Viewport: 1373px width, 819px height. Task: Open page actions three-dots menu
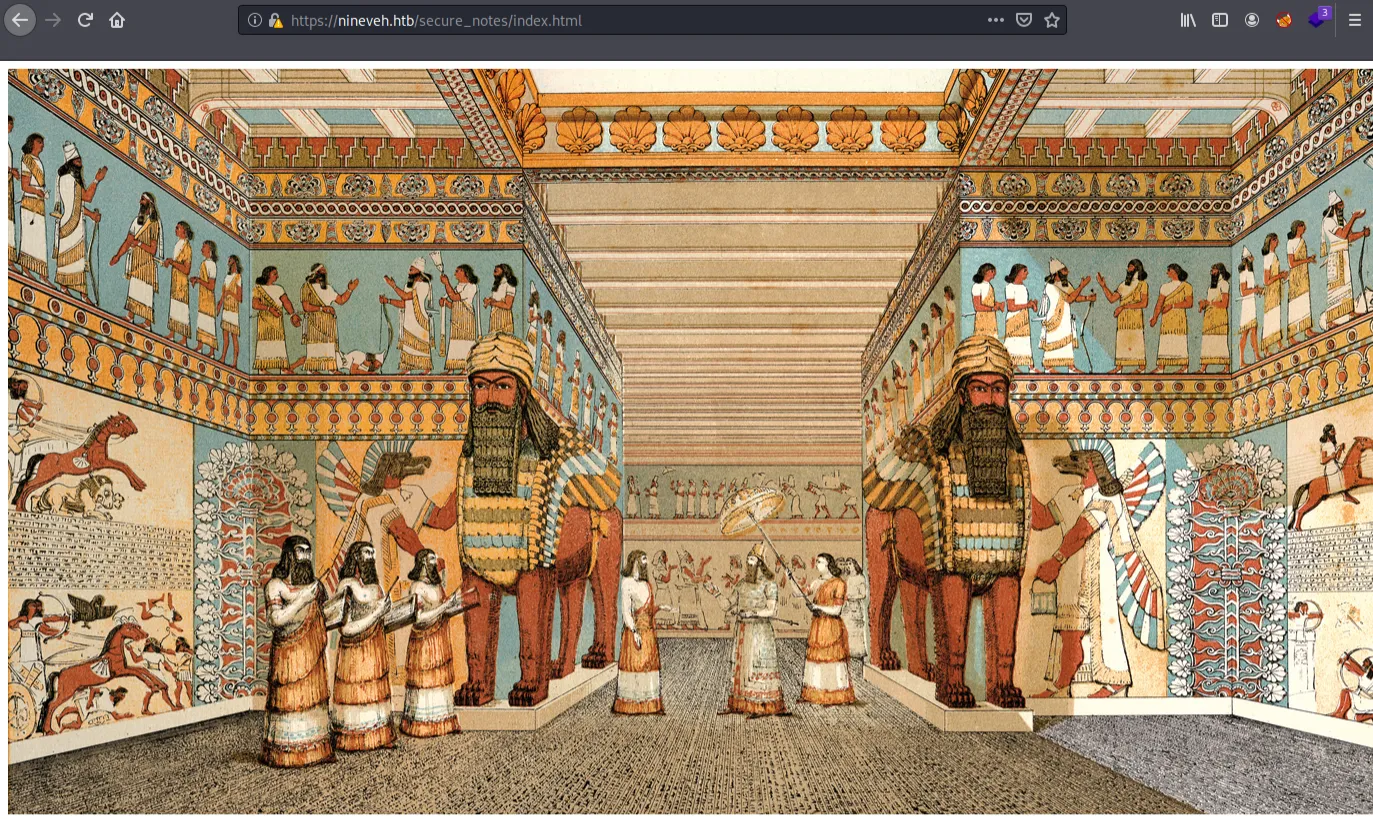[996, 20]
